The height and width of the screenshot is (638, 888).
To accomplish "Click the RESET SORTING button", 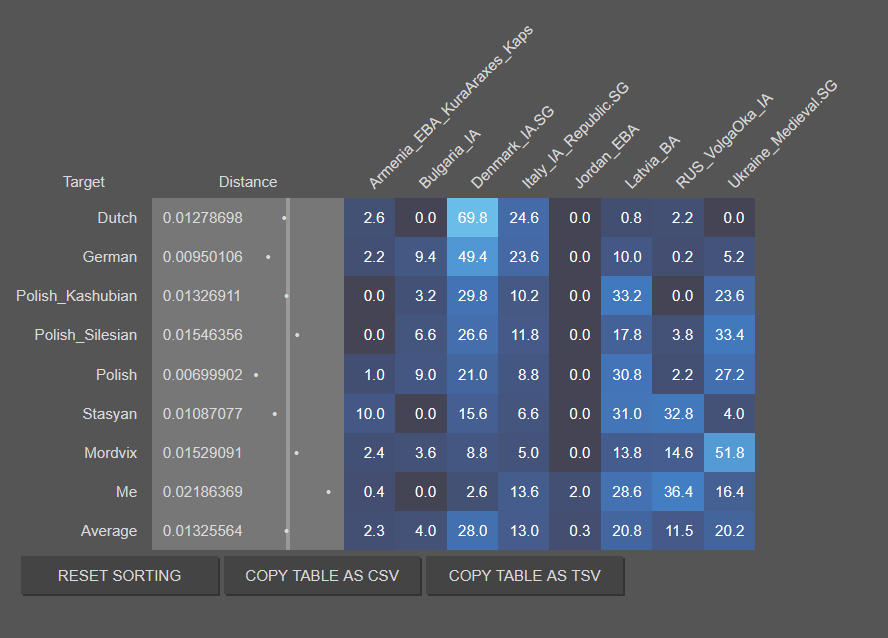I will point(119,576).
